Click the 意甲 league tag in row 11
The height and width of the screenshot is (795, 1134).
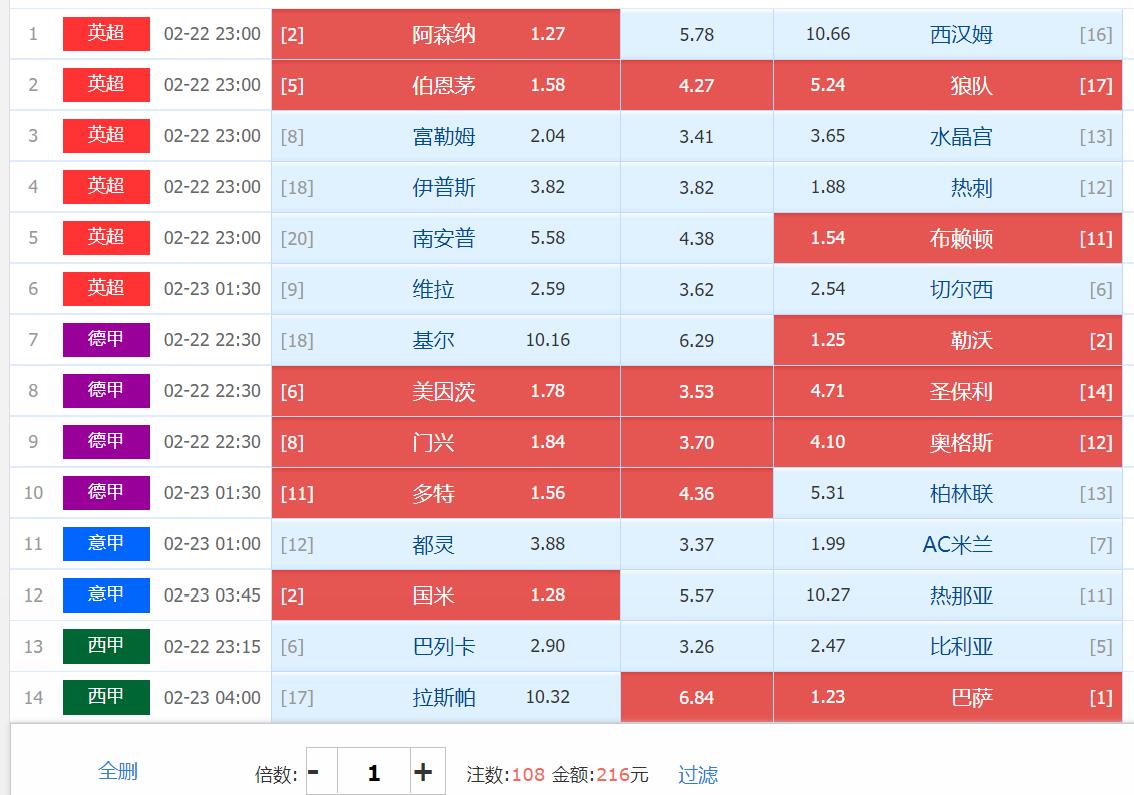106,543
